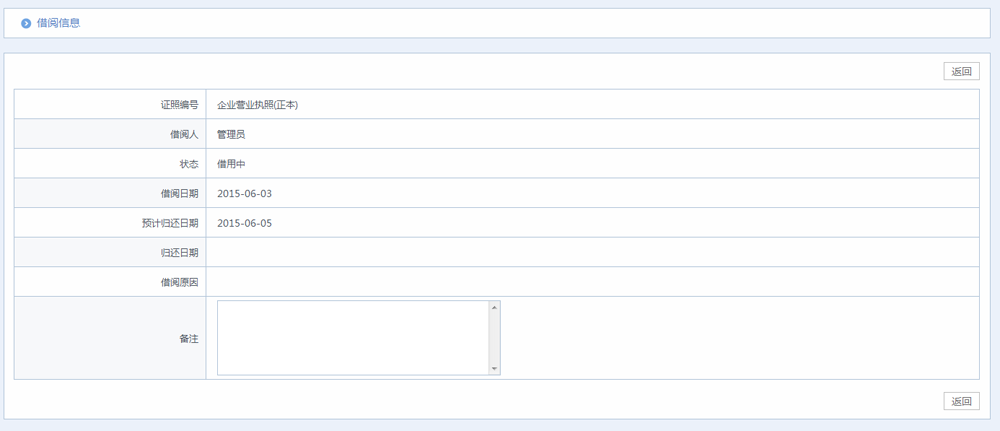This screenshot has height=431, width=1000.
Task: Click the 备注 field label
Action: pos(188,338)
